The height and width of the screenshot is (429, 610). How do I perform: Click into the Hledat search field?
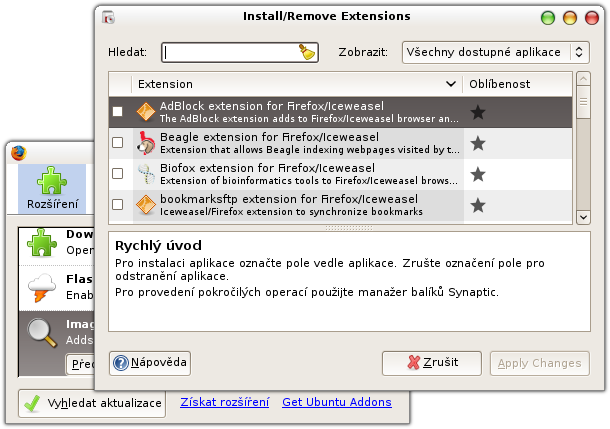[230, 52]
